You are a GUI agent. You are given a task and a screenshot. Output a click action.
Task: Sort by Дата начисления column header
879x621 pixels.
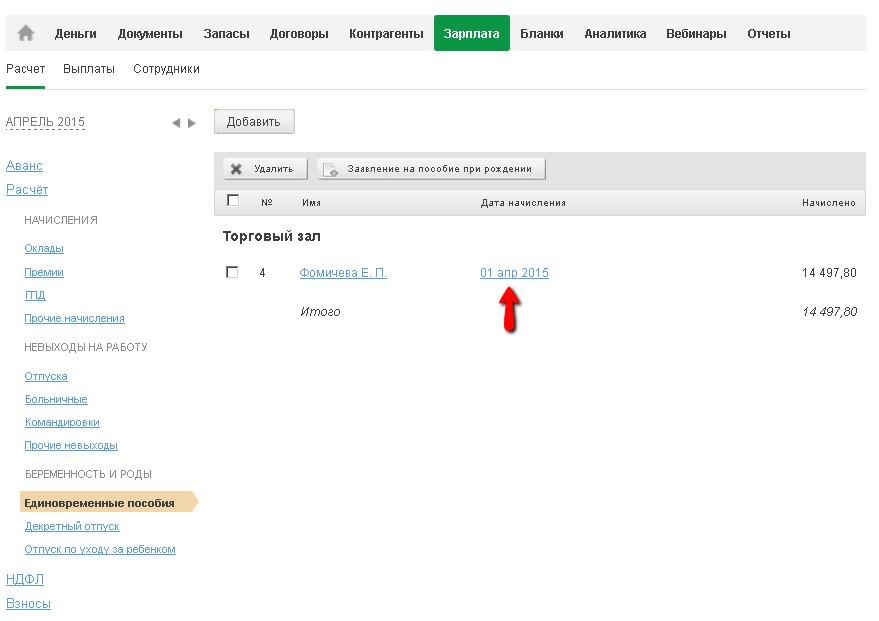pos(523,202)
